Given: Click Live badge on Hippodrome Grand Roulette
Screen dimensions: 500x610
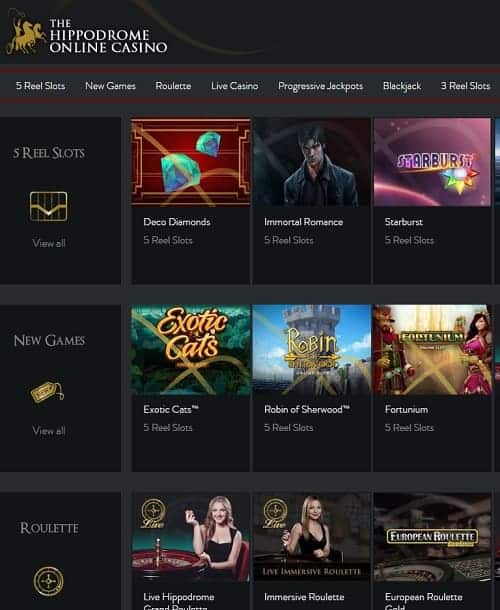Looking at the screenshot, I should pyautogui.click(x=153, y=513).
